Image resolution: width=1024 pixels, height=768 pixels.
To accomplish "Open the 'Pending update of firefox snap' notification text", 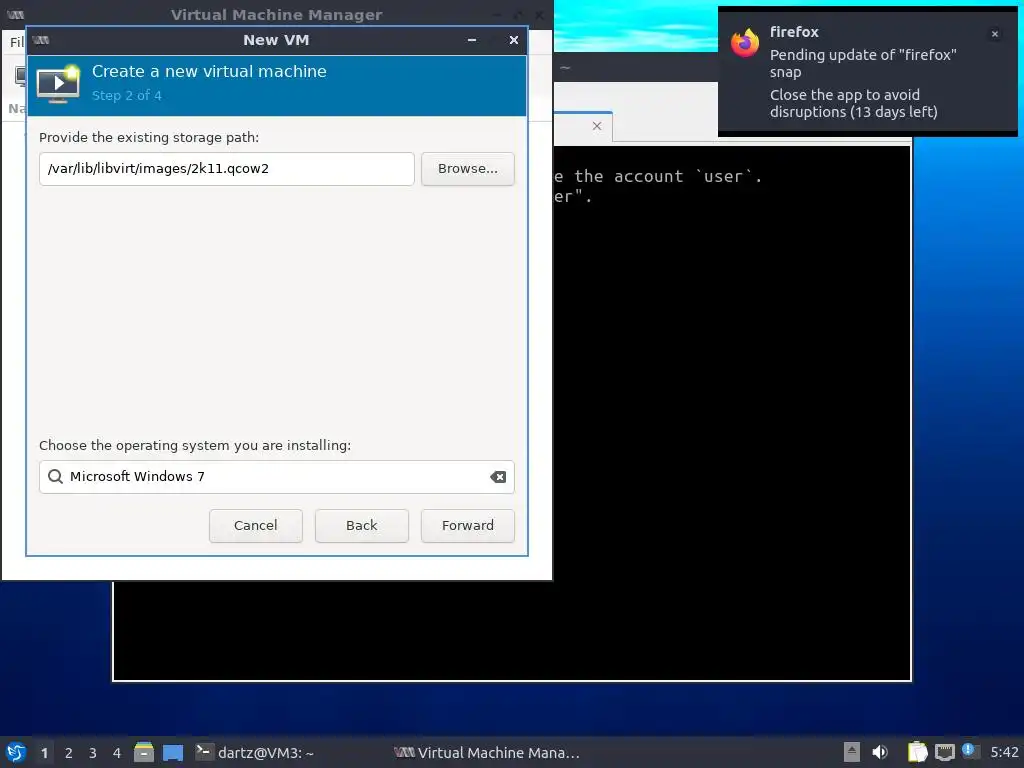I will (x=863, y=63).
